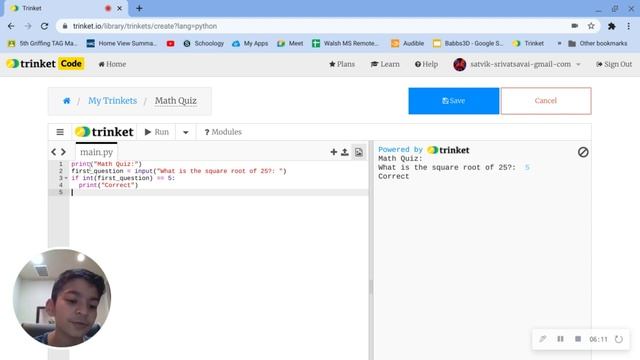Click Sign Out
The image size is (640, 360).
point(614,64)
